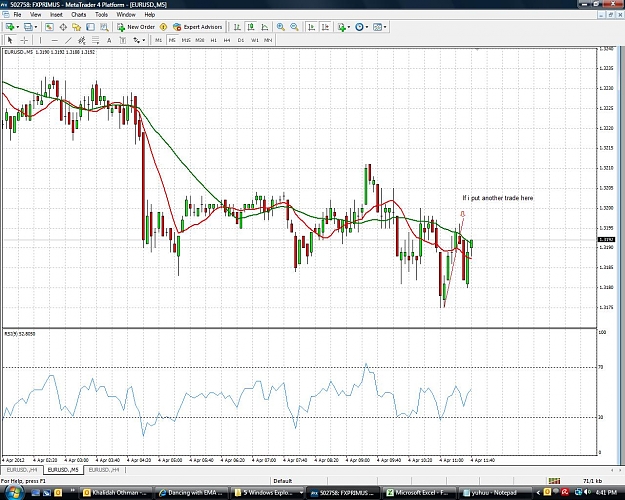Expand the 5 Windows Explorer taskbar group arrow

(x=301, y=492)
